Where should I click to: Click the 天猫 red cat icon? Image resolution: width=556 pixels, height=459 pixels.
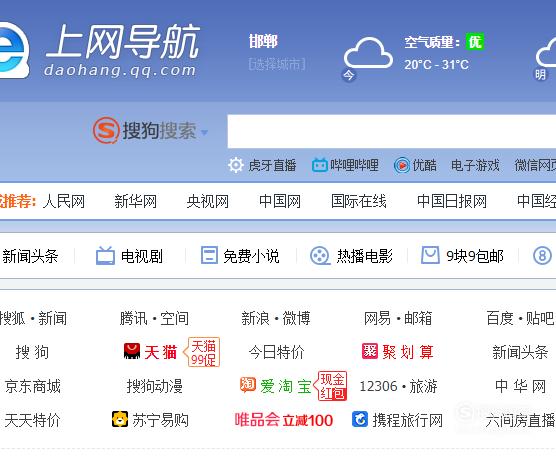[x=132, y=351]
